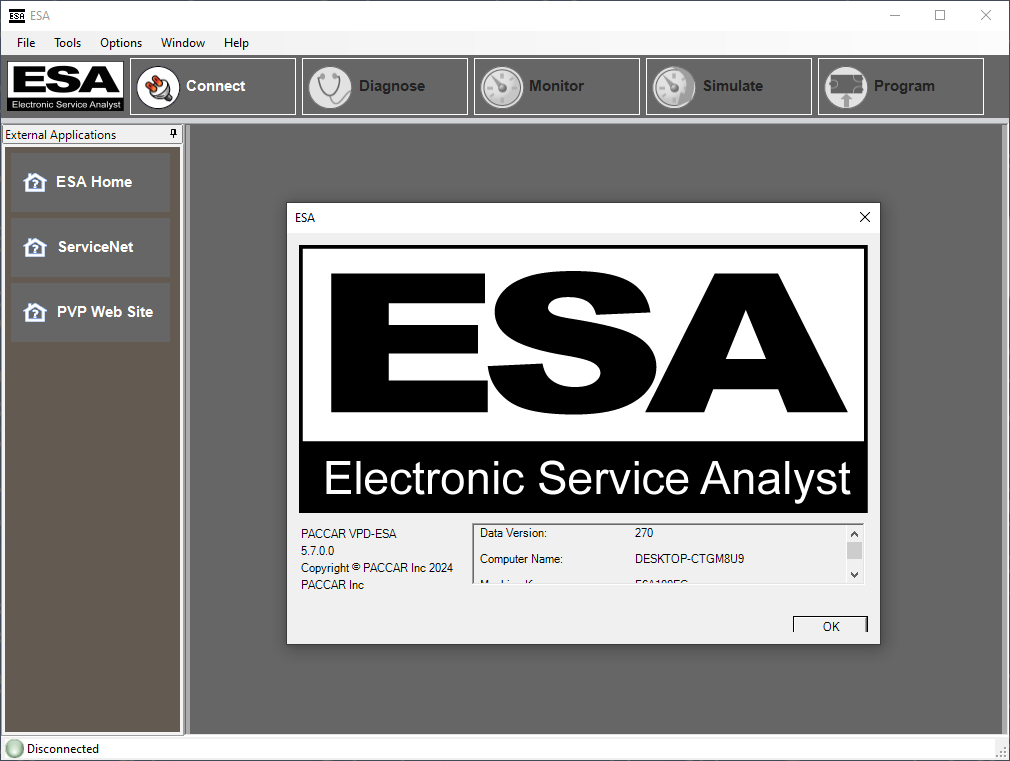Click the Simulate label
Screen dimensions: 1010x761
[x=733, y=86]
